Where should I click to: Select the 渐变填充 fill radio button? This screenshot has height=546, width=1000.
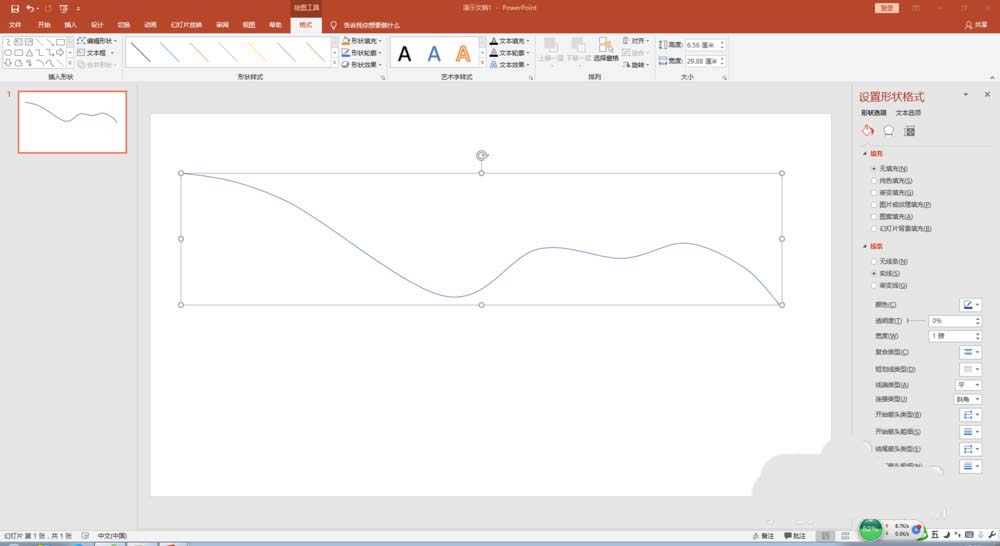tap(874, 193)
